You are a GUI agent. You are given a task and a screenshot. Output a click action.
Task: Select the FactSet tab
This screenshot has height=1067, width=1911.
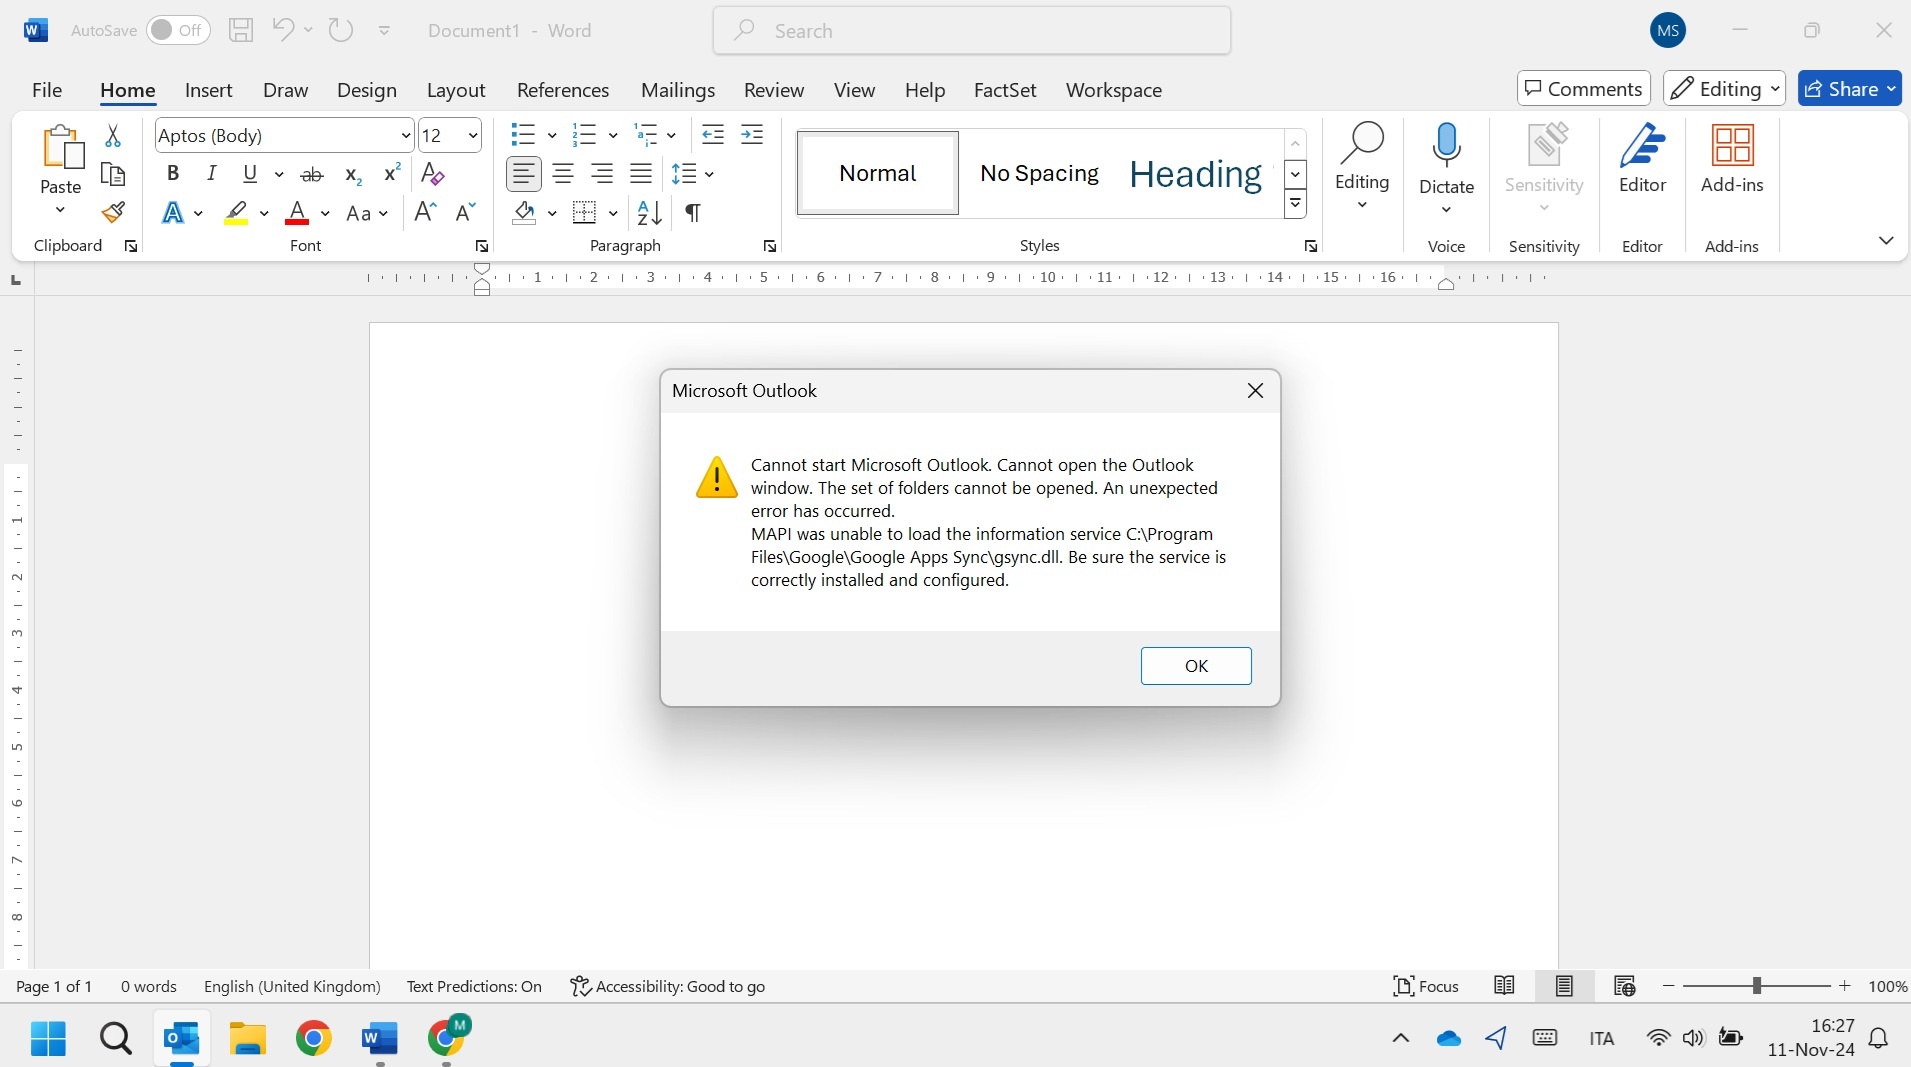point(1005,90)
